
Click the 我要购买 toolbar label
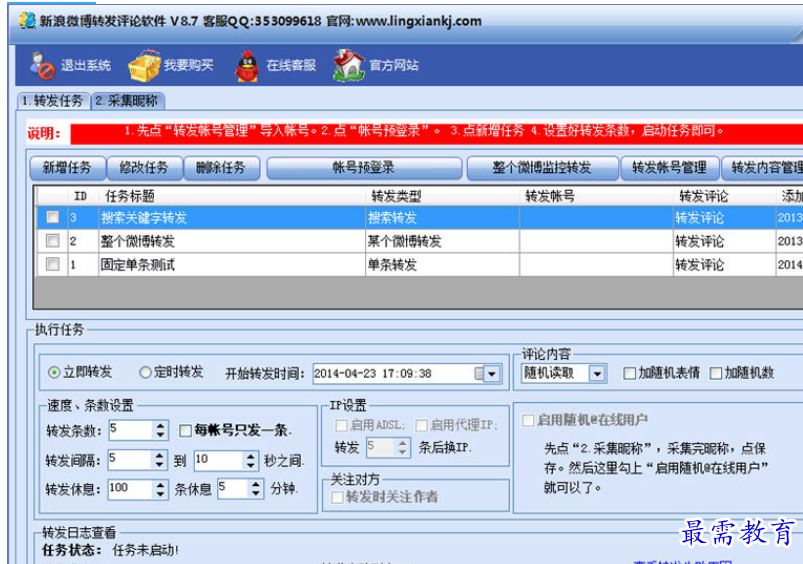[x=188, y=65]
